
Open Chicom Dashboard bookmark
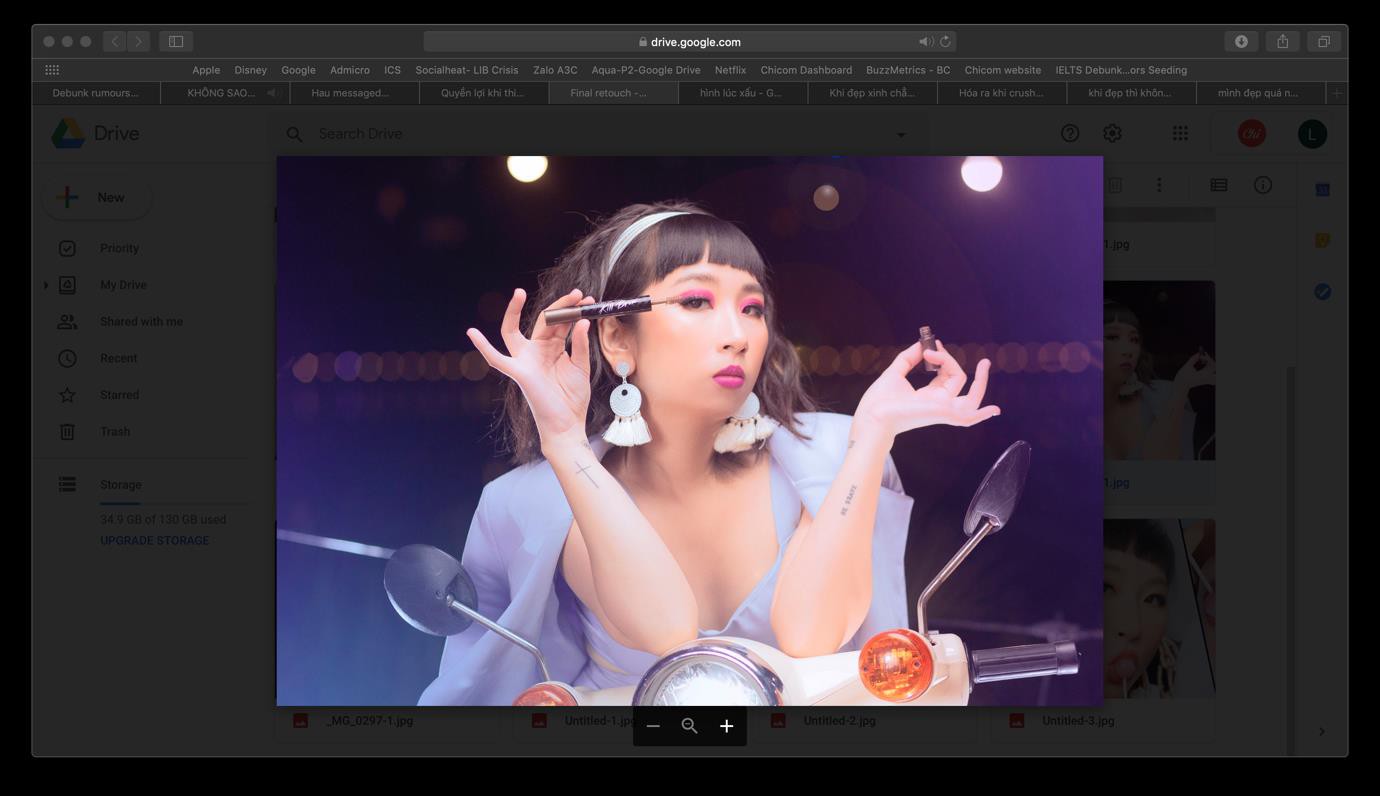point(806,70)
